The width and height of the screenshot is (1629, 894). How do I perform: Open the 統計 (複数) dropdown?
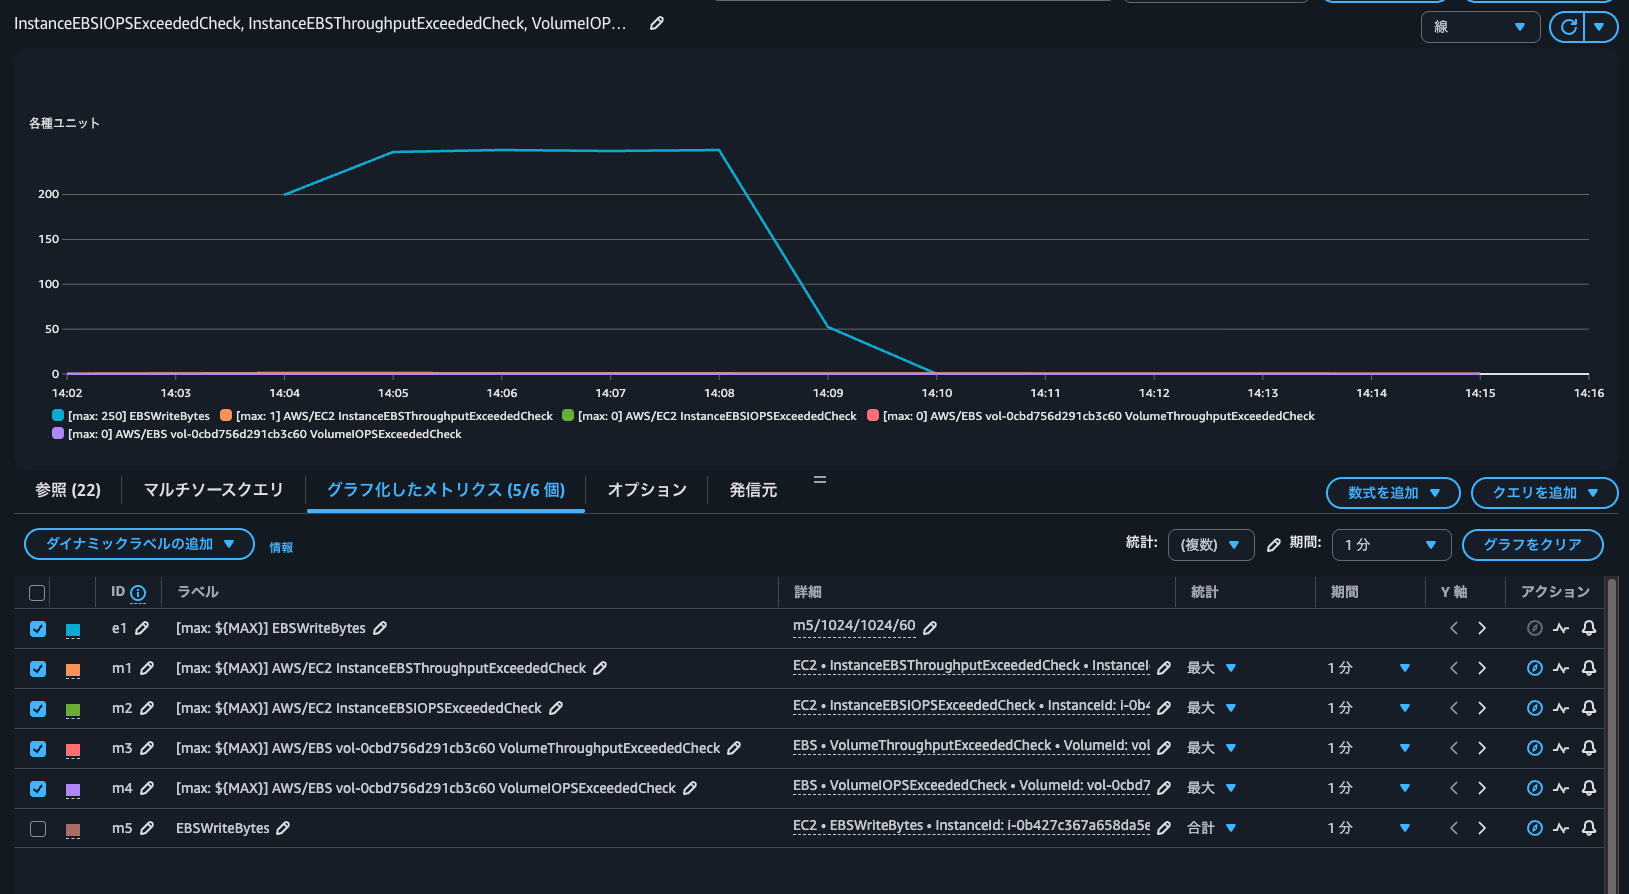[1210, 545]
